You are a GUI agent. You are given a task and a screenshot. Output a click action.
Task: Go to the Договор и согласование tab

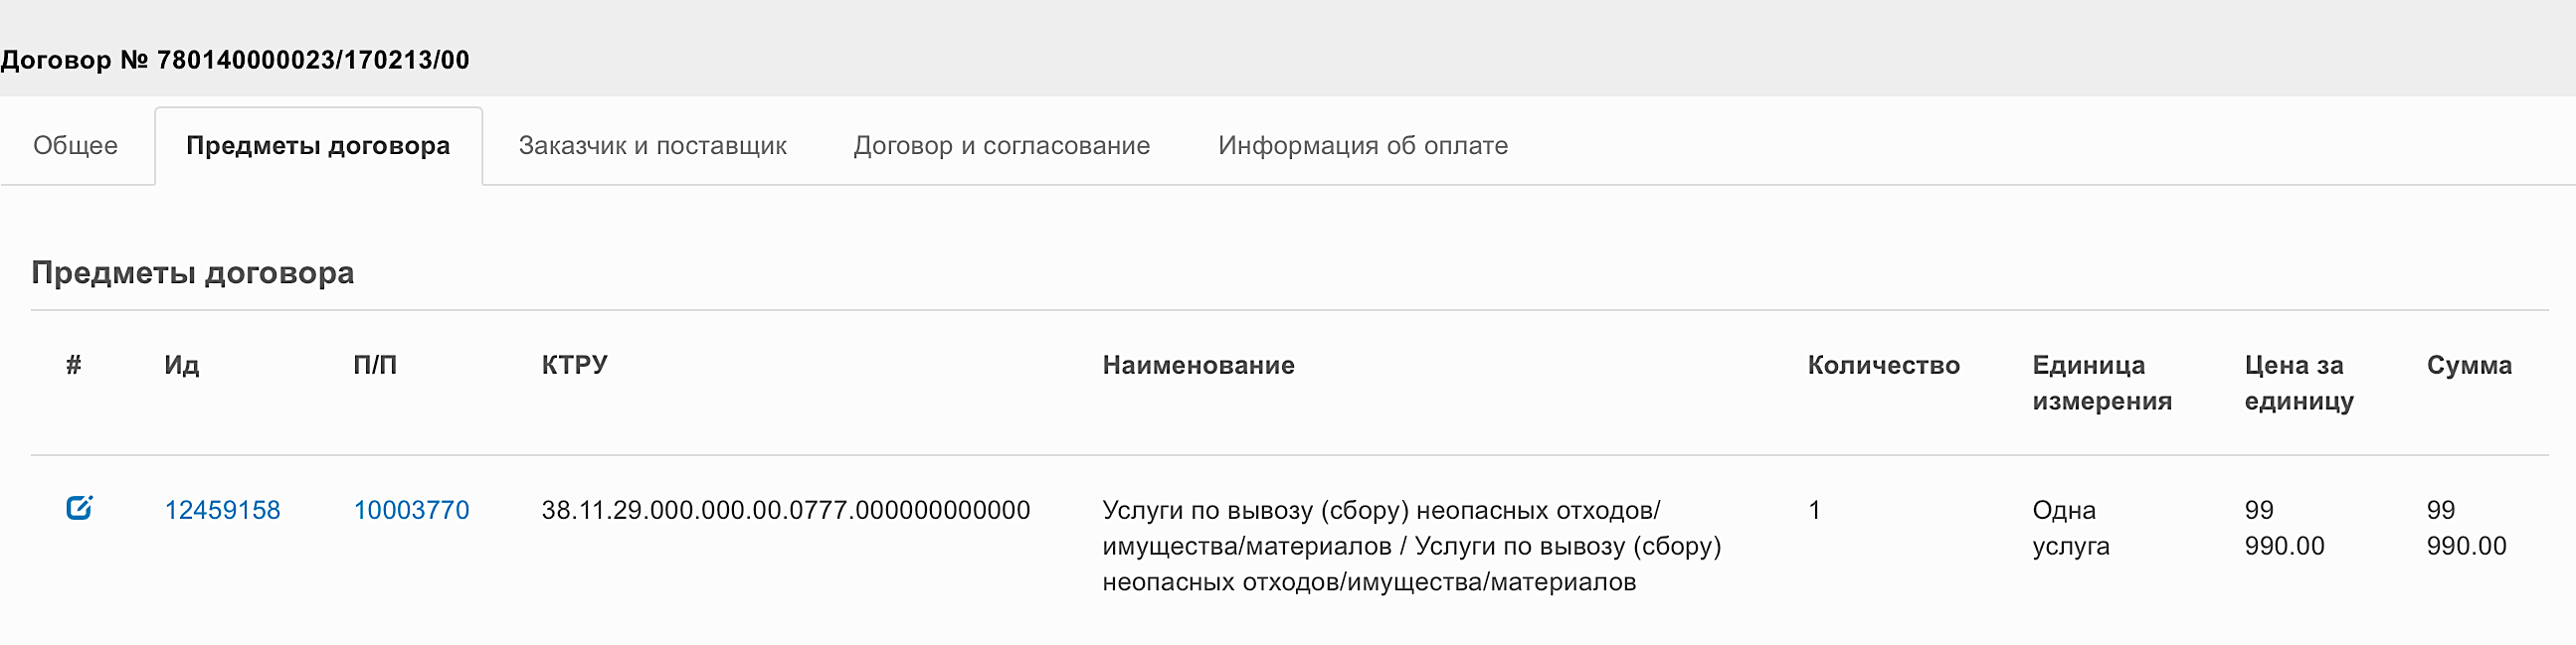(x=1002, y=146)
